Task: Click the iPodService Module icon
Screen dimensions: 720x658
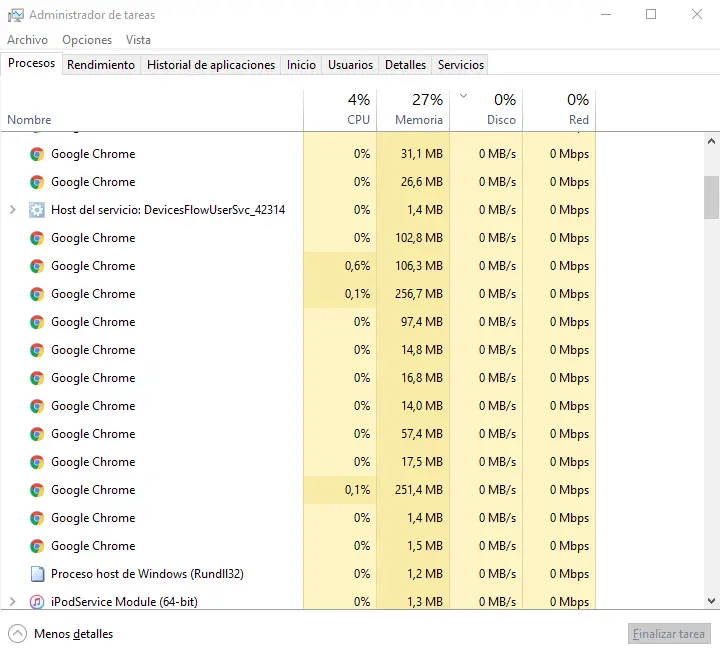Action: [37, 602]
